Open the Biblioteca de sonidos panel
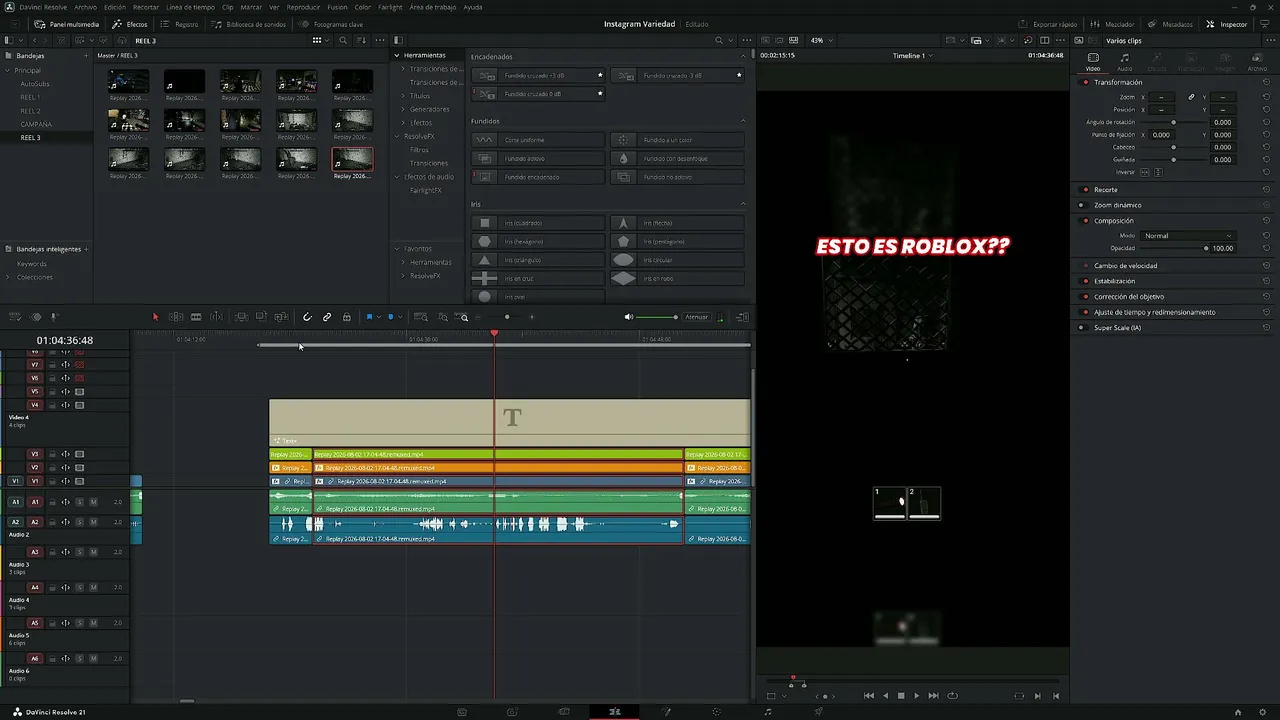 [x=249, y=24]
